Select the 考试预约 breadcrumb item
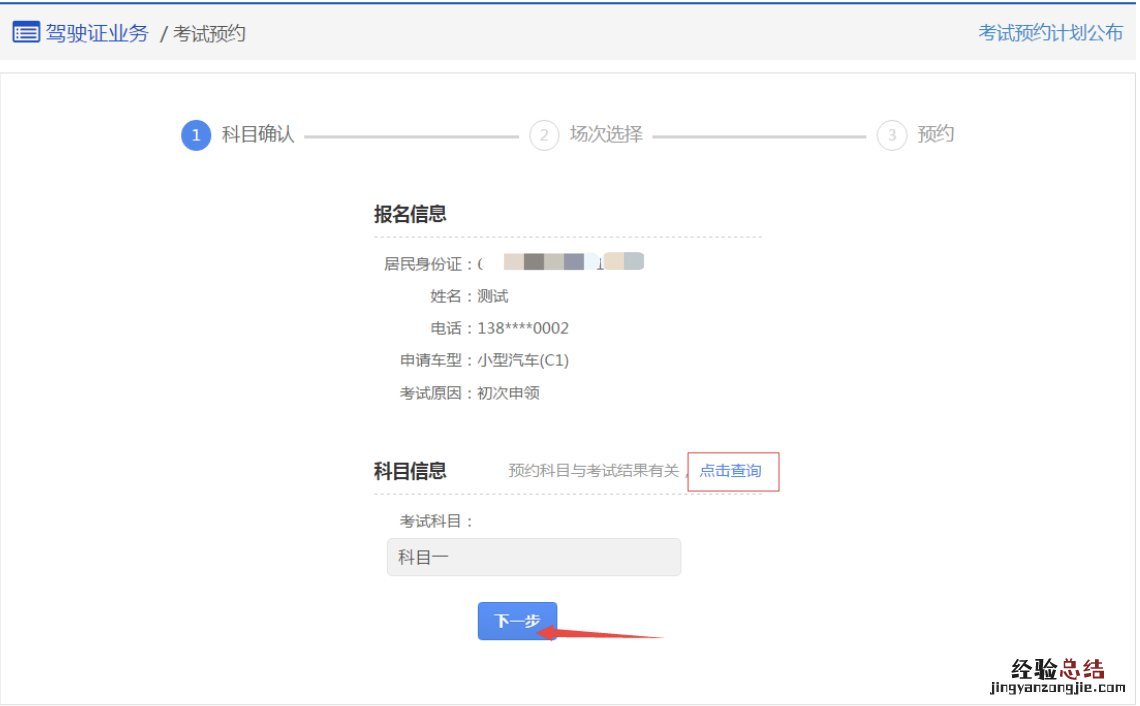 click(209, 33)
